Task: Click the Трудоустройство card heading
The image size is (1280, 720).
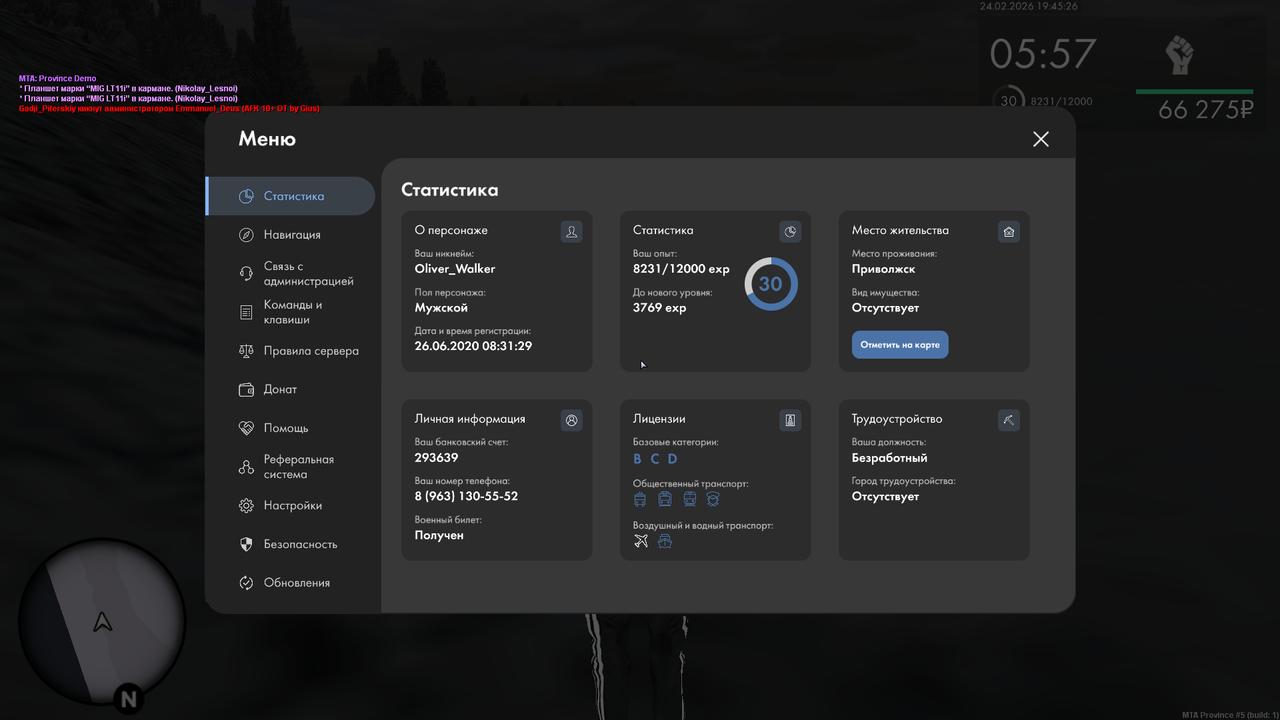Action: click(x=897, y=419)
